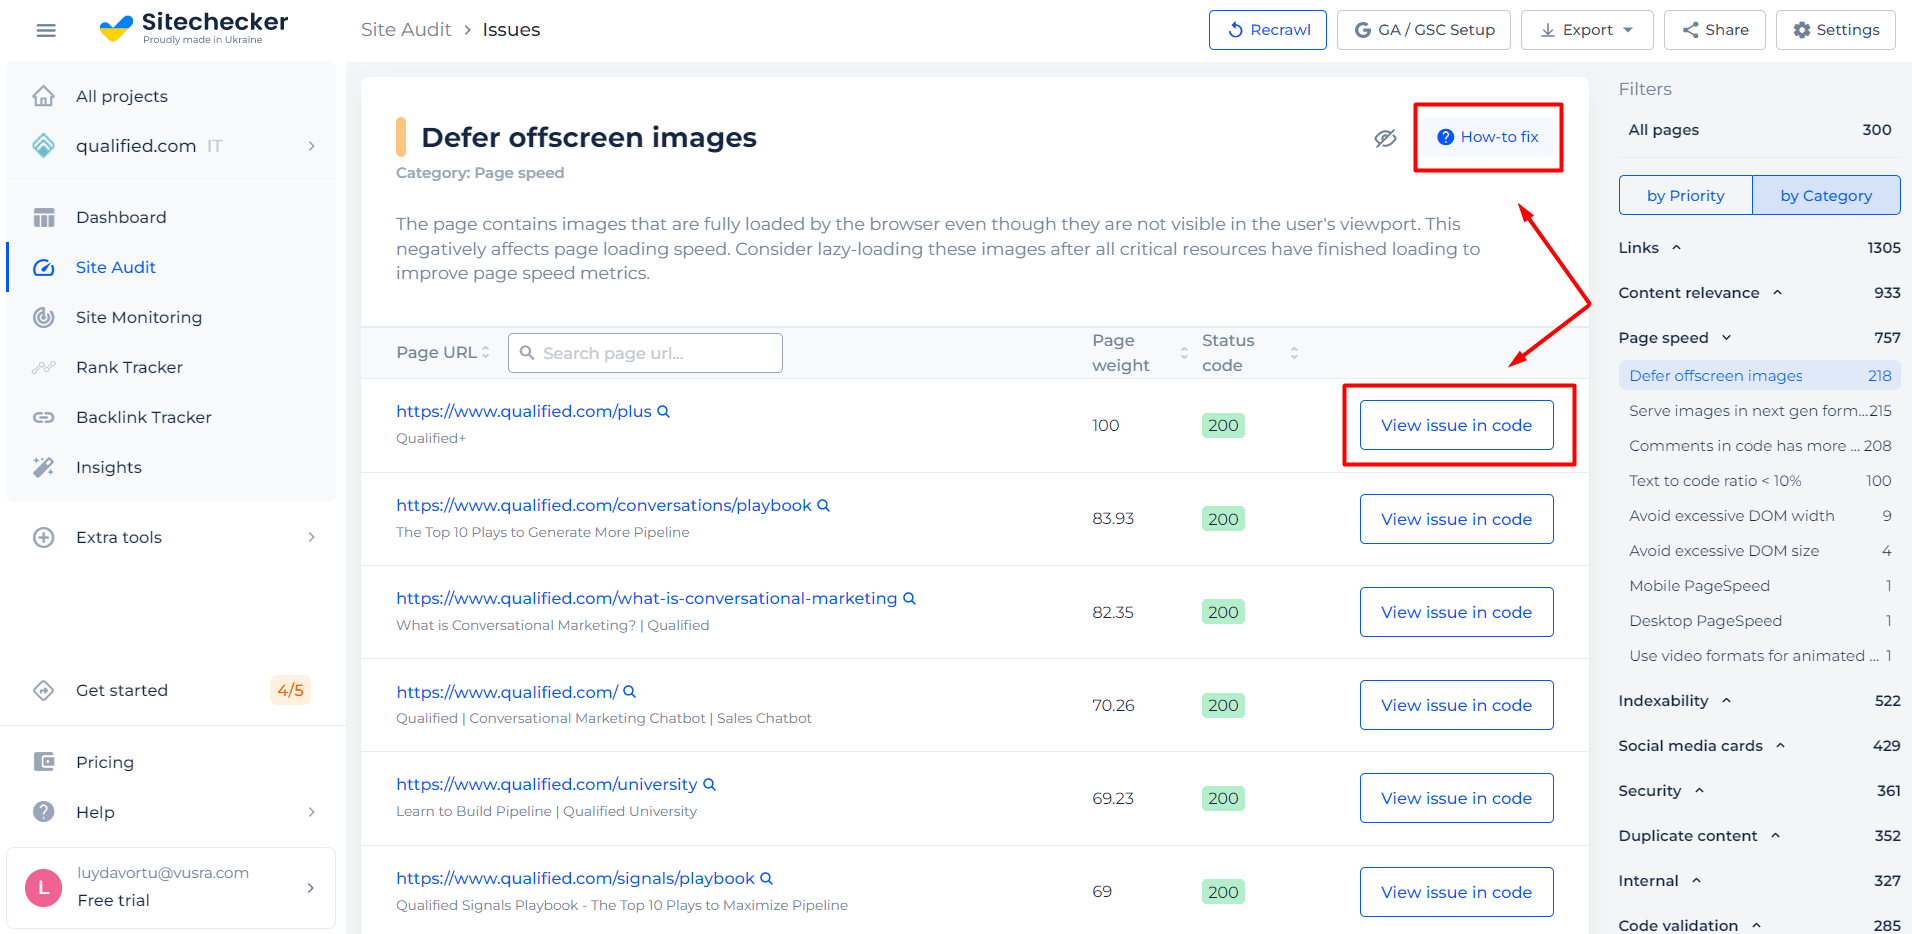Expand the Links filter category
This screenshot has width=1912, height=934.
pyautogui.click(x=1677, y=248)
